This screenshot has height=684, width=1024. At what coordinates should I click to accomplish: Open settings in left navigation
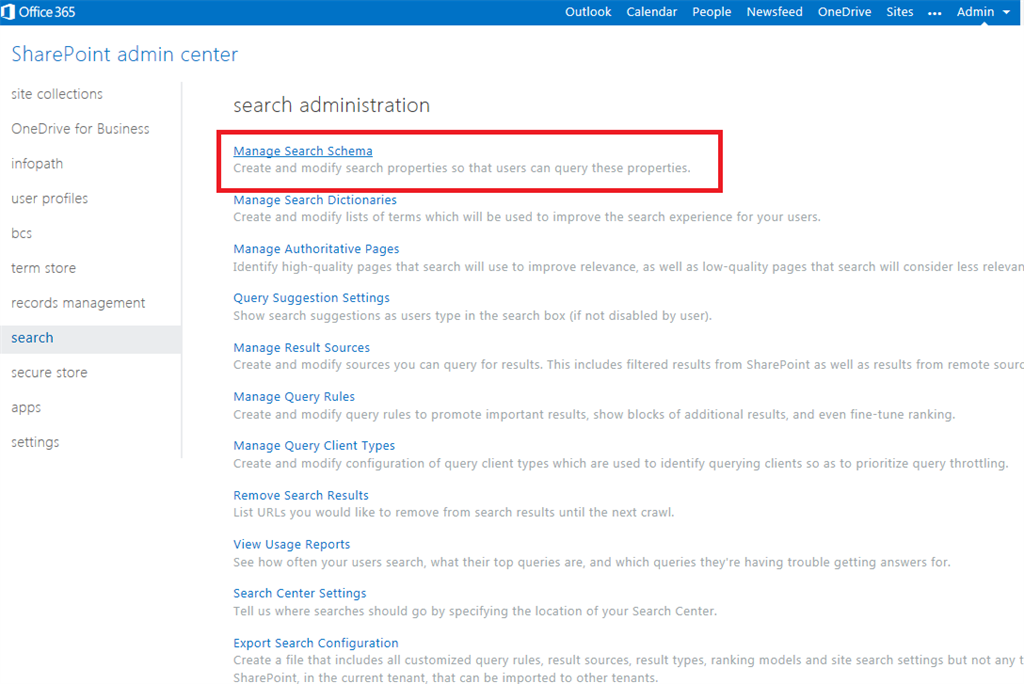(x=35, y=442)
